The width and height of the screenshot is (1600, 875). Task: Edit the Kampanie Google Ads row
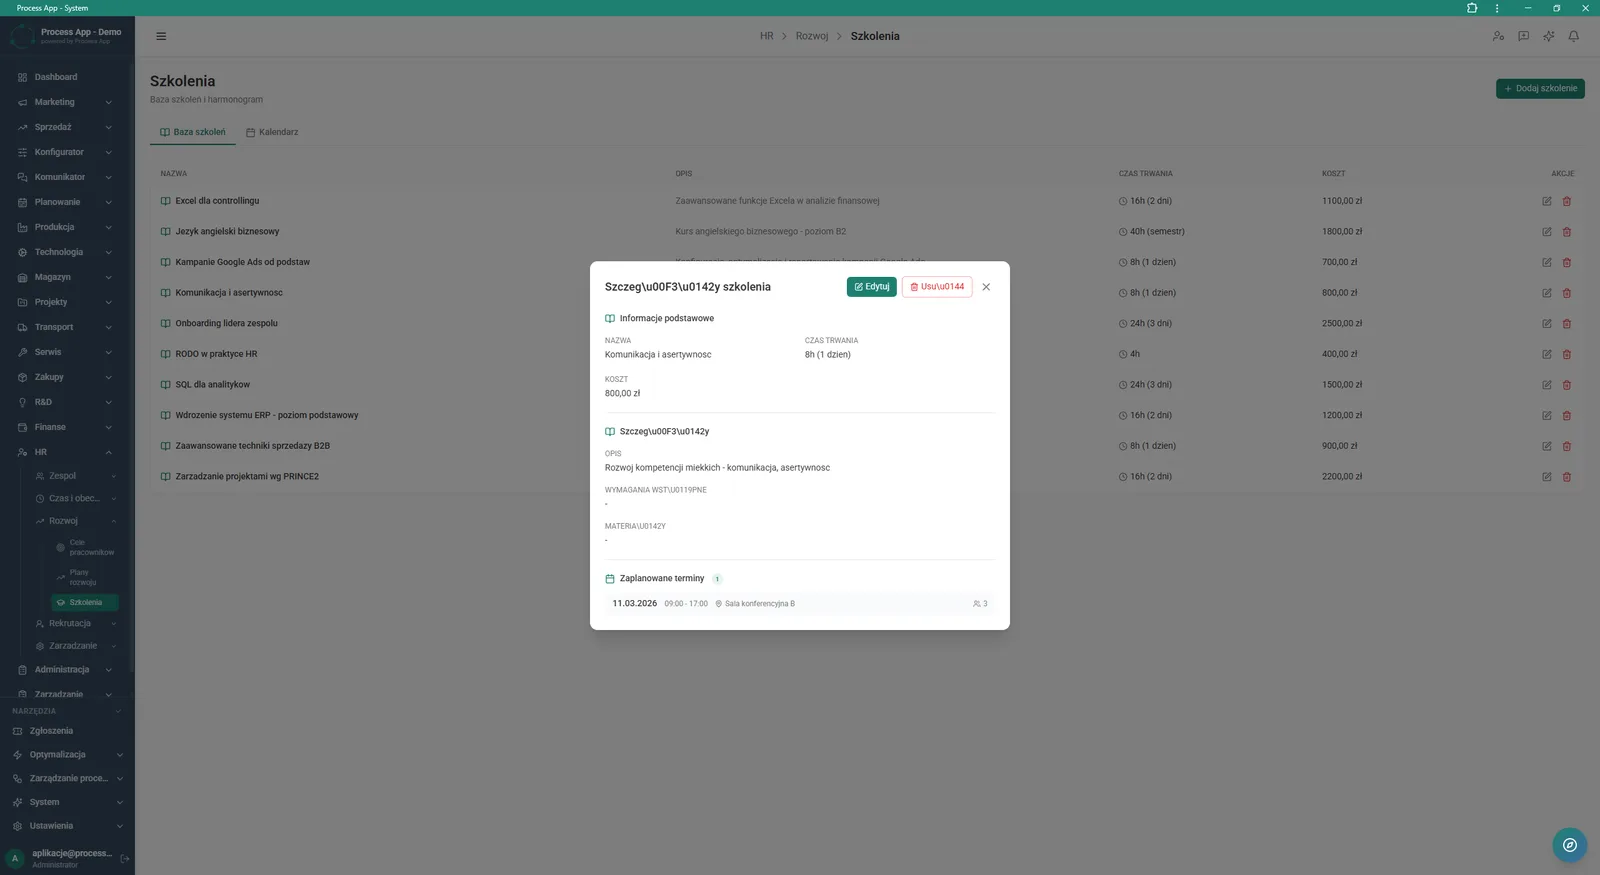(x=1546, y=262)
